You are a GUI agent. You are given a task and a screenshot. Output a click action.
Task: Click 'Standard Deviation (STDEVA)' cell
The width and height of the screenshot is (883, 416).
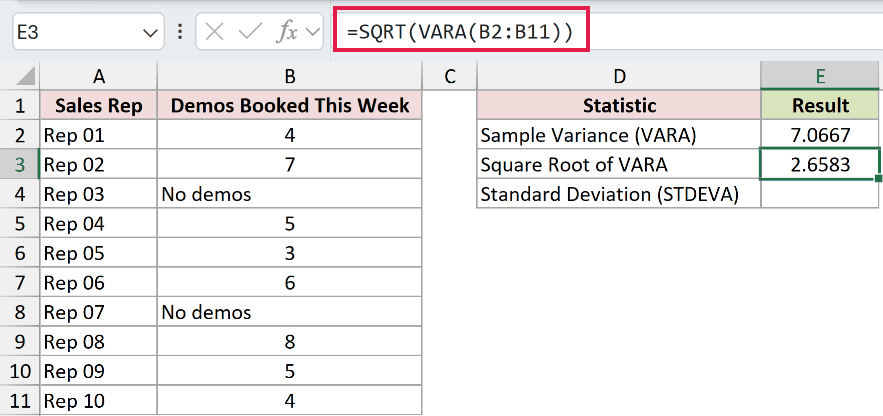coord(619,194)
